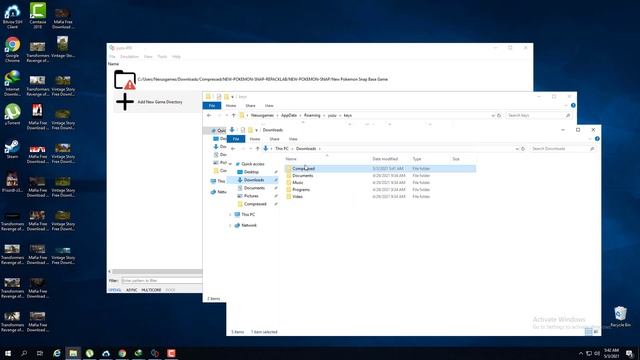Switch Downloads to the details view

pos(589,332)
